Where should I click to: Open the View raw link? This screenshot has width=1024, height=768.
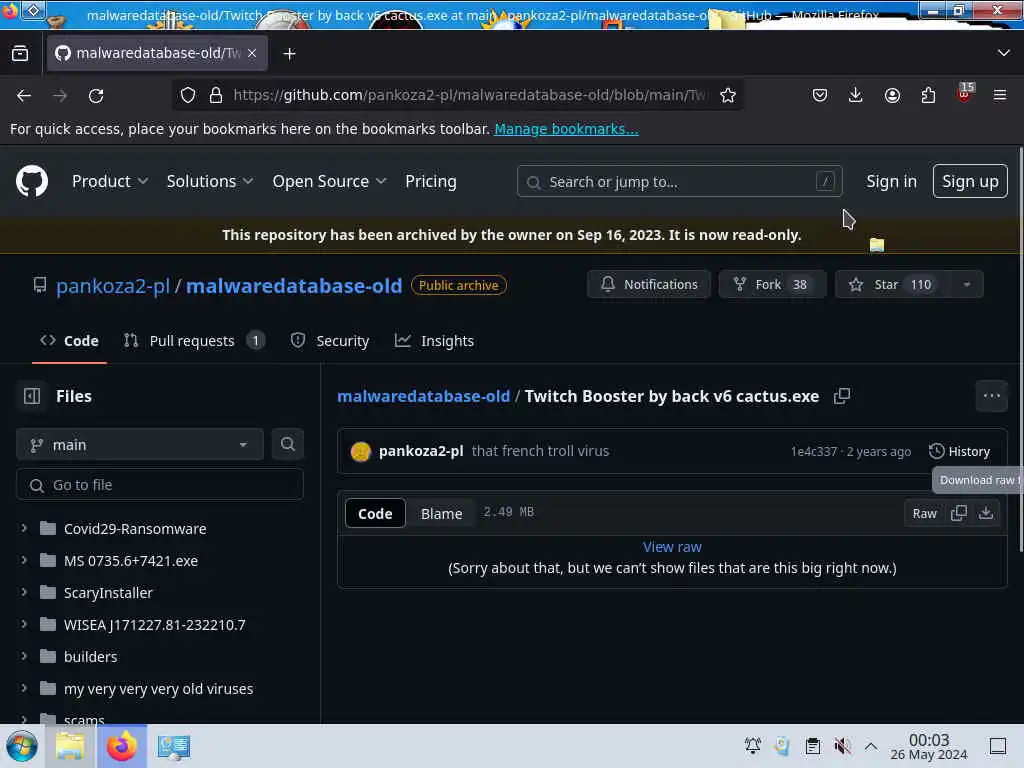[x=672, y=547]
